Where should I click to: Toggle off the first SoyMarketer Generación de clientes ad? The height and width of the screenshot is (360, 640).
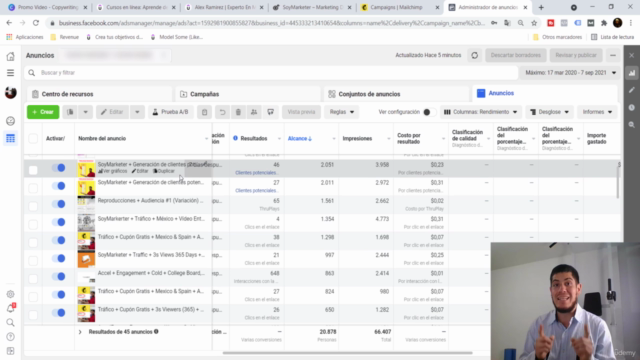point(58,168)
